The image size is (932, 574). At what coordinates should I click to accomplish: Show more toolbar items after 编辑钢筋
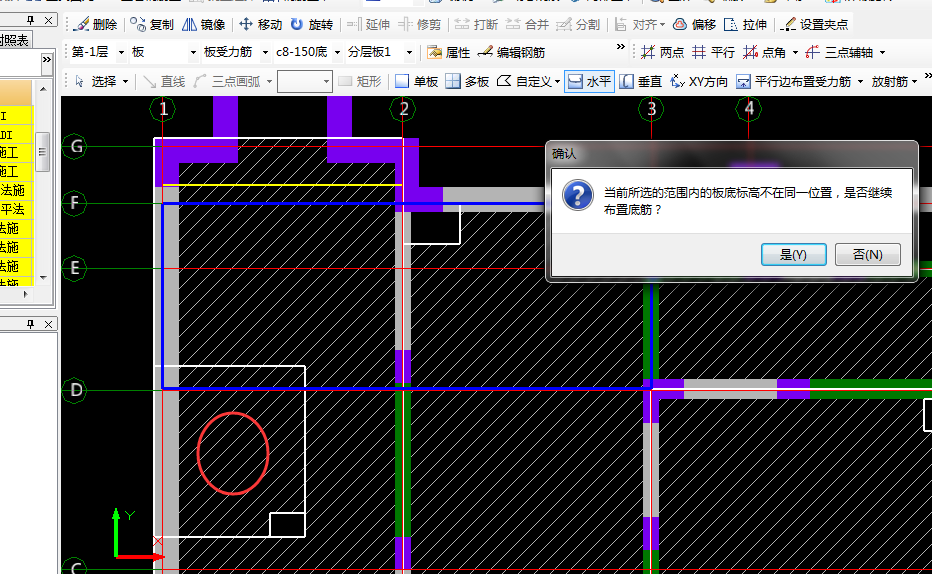click(621, 47)
